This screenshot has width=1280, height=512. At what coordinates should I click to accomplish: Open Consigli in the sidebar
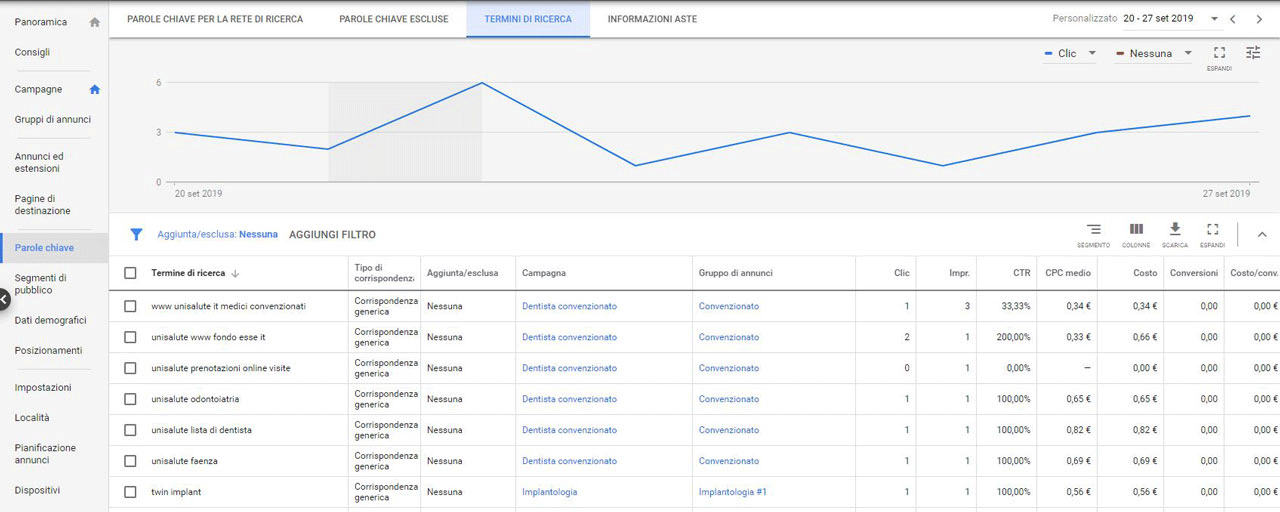pos(32,52)
